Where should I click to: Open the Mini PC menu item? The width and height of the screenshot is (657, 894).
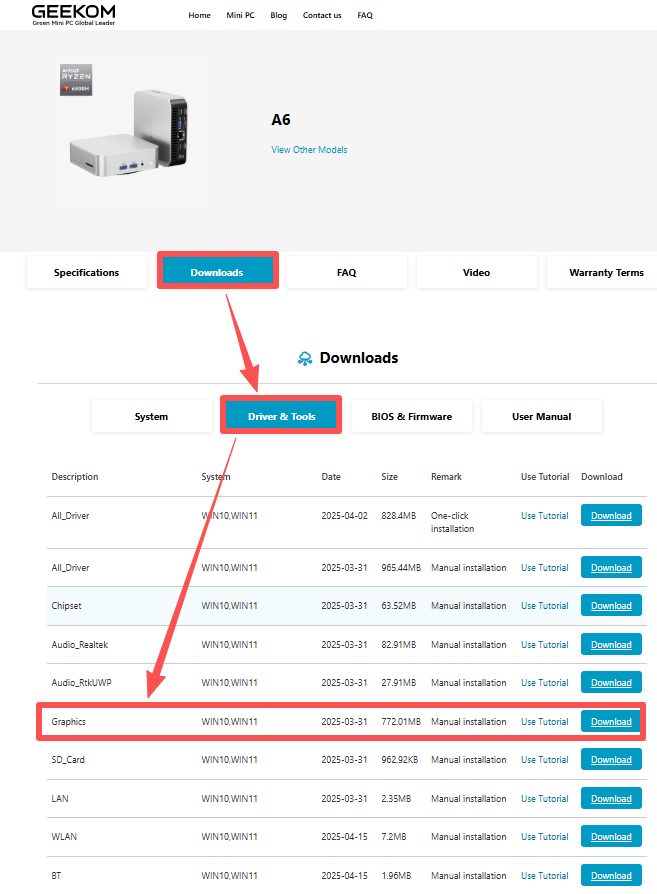coord(240,15)
